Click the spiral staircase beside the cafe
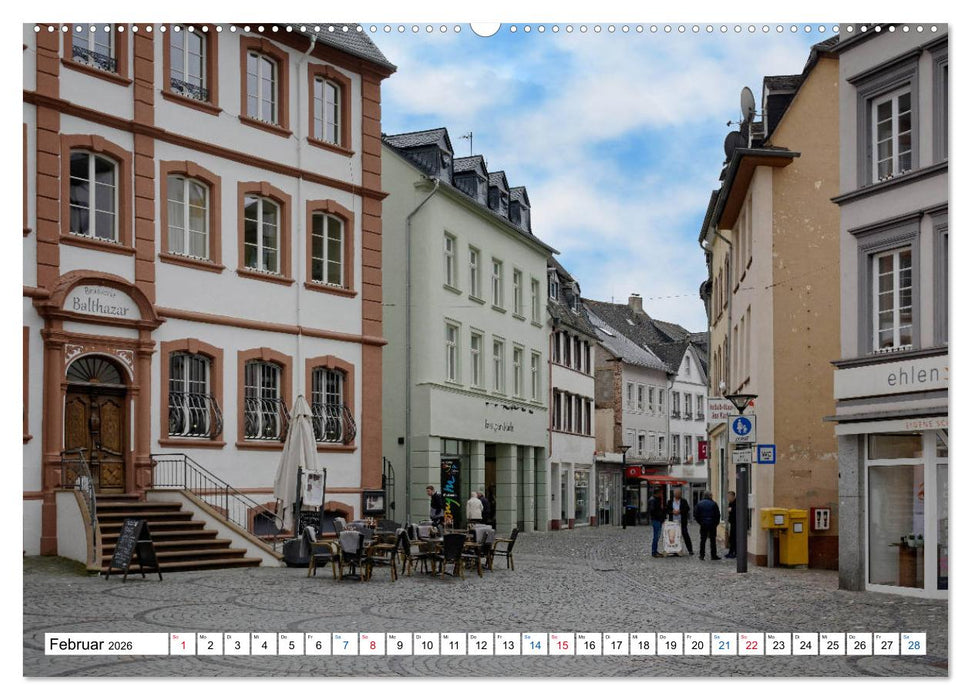This screenshot has width=971, height=700. click(x=390, y=480)
